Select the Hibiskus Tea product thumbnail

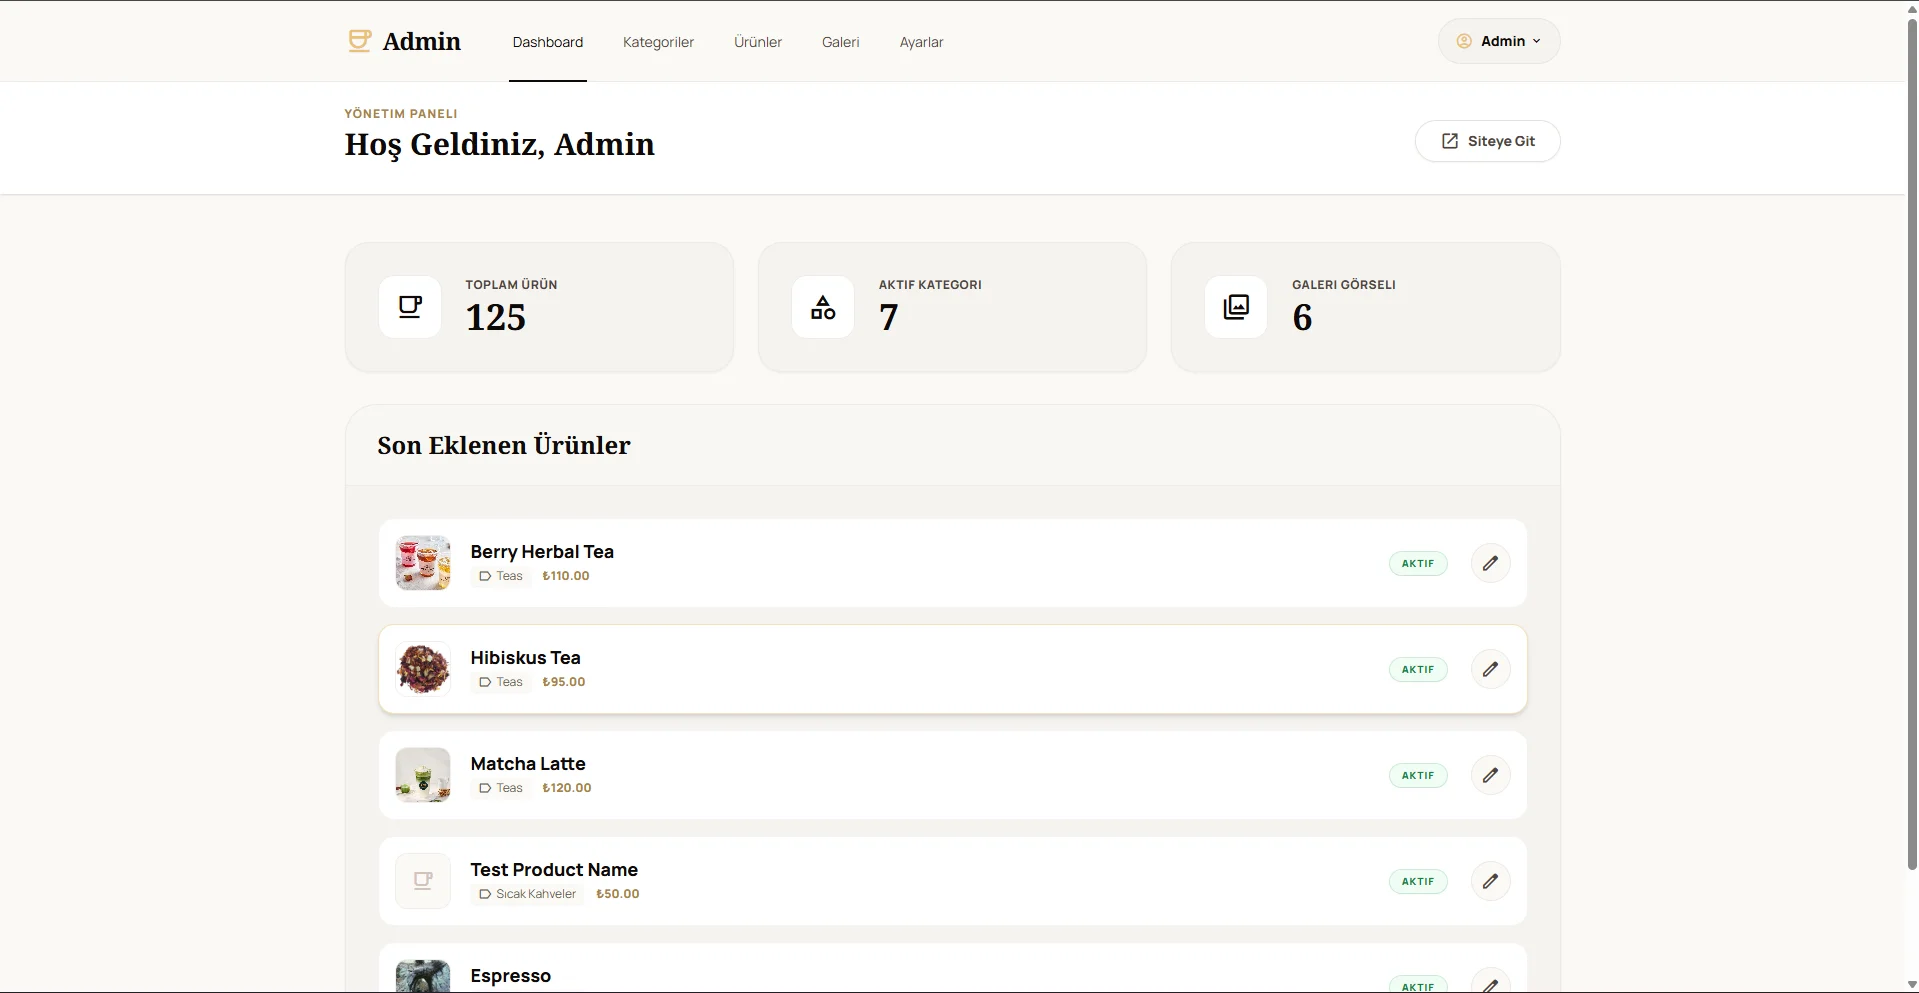423,669
